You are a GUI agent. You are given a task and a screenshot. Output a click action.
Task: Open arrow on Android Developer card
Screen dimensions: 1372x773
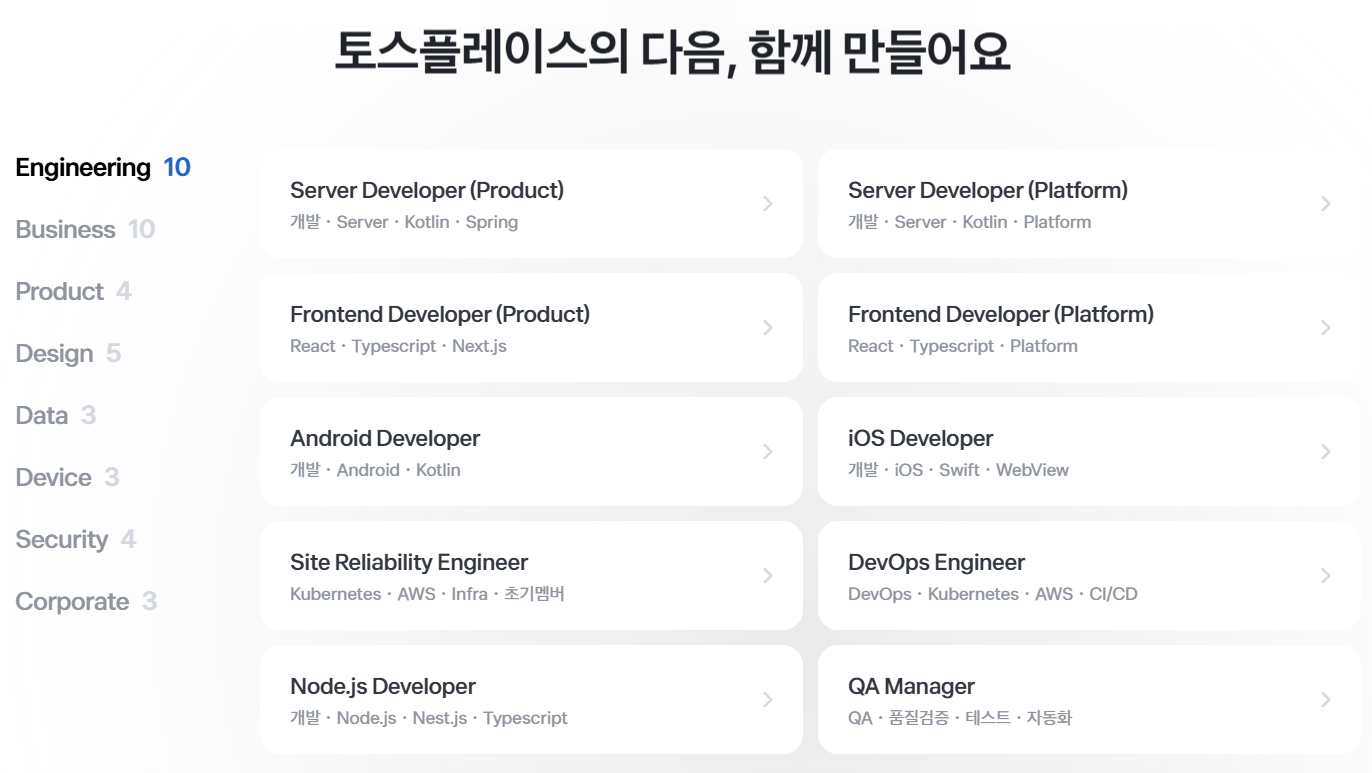[x=768, y=452]
